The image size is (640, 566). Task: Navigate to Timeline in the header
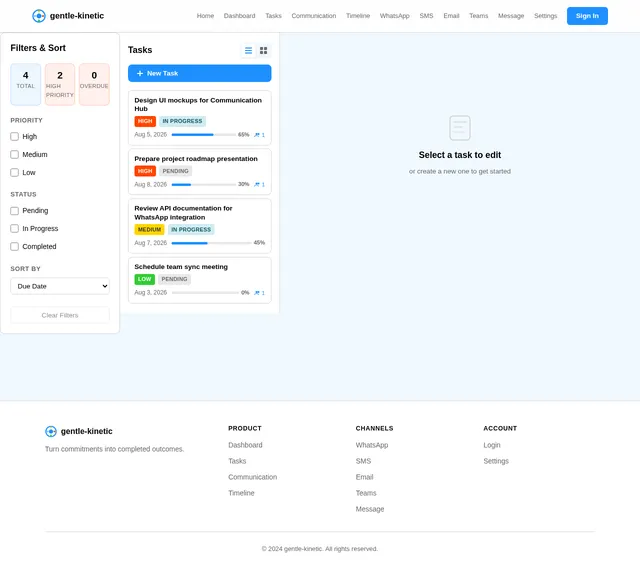pos(358,16)
